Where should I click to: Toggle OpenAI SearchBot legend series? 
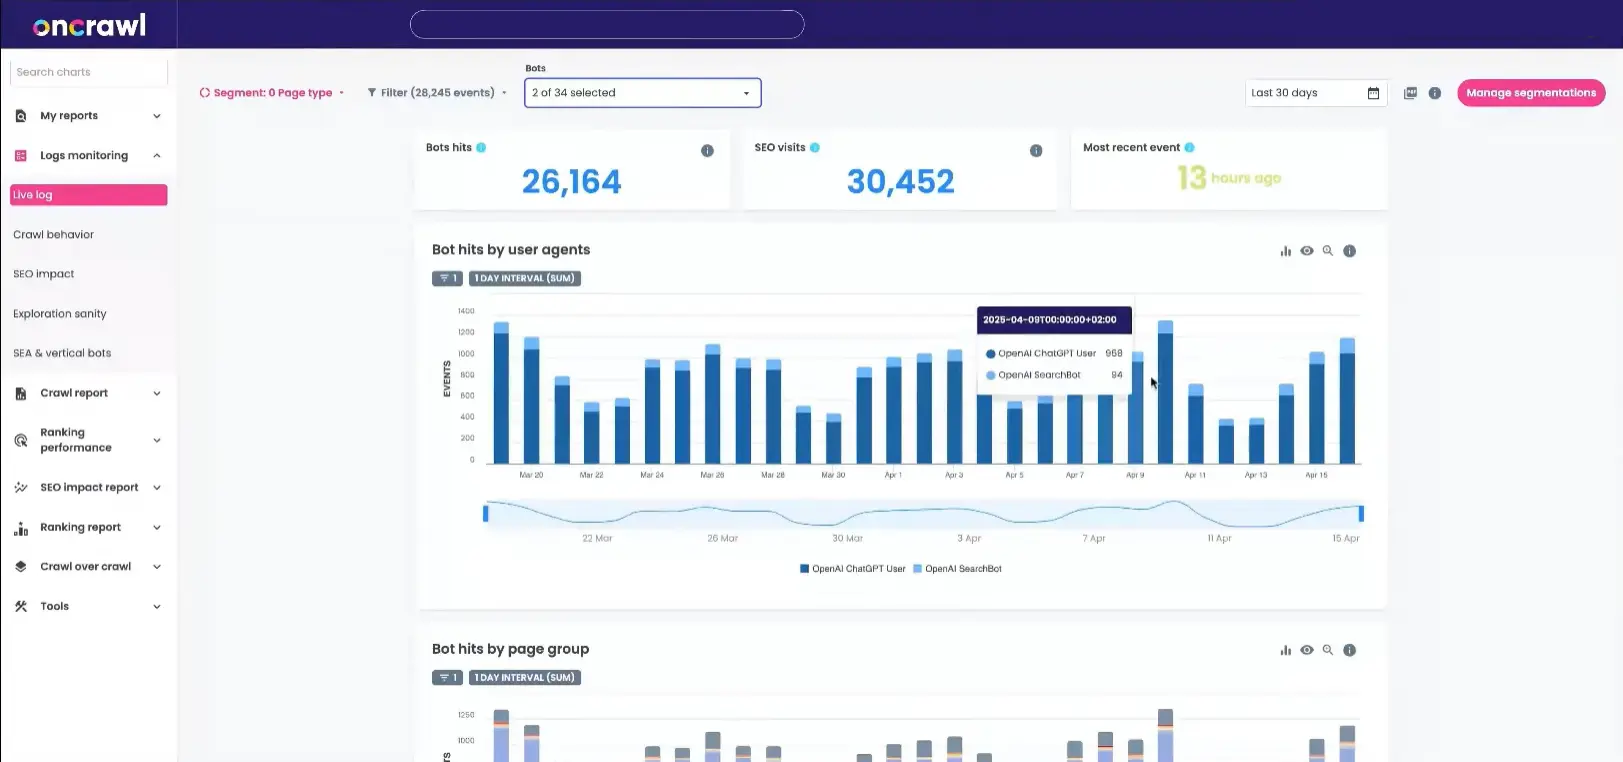click(957, 569)
